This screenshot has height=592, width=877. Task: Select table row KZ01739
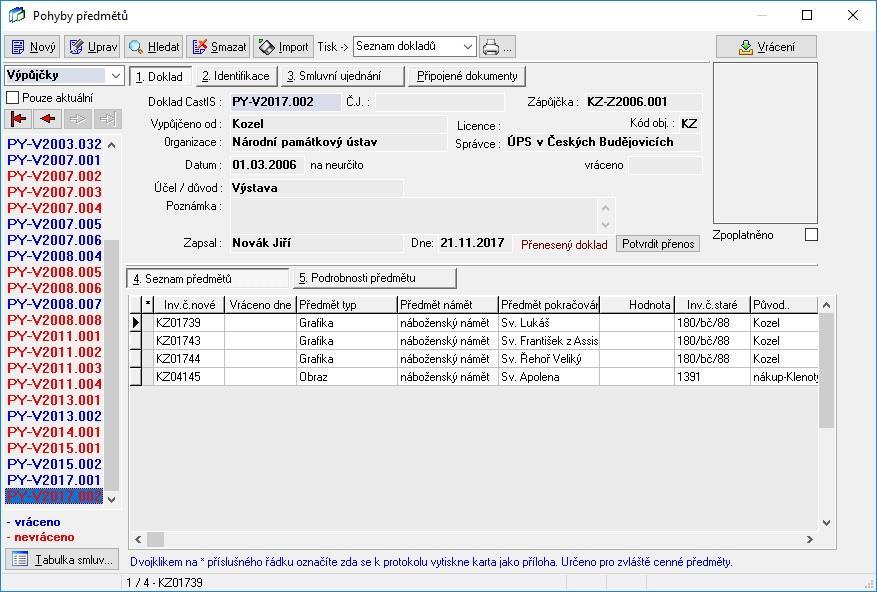tap(474, 323)
